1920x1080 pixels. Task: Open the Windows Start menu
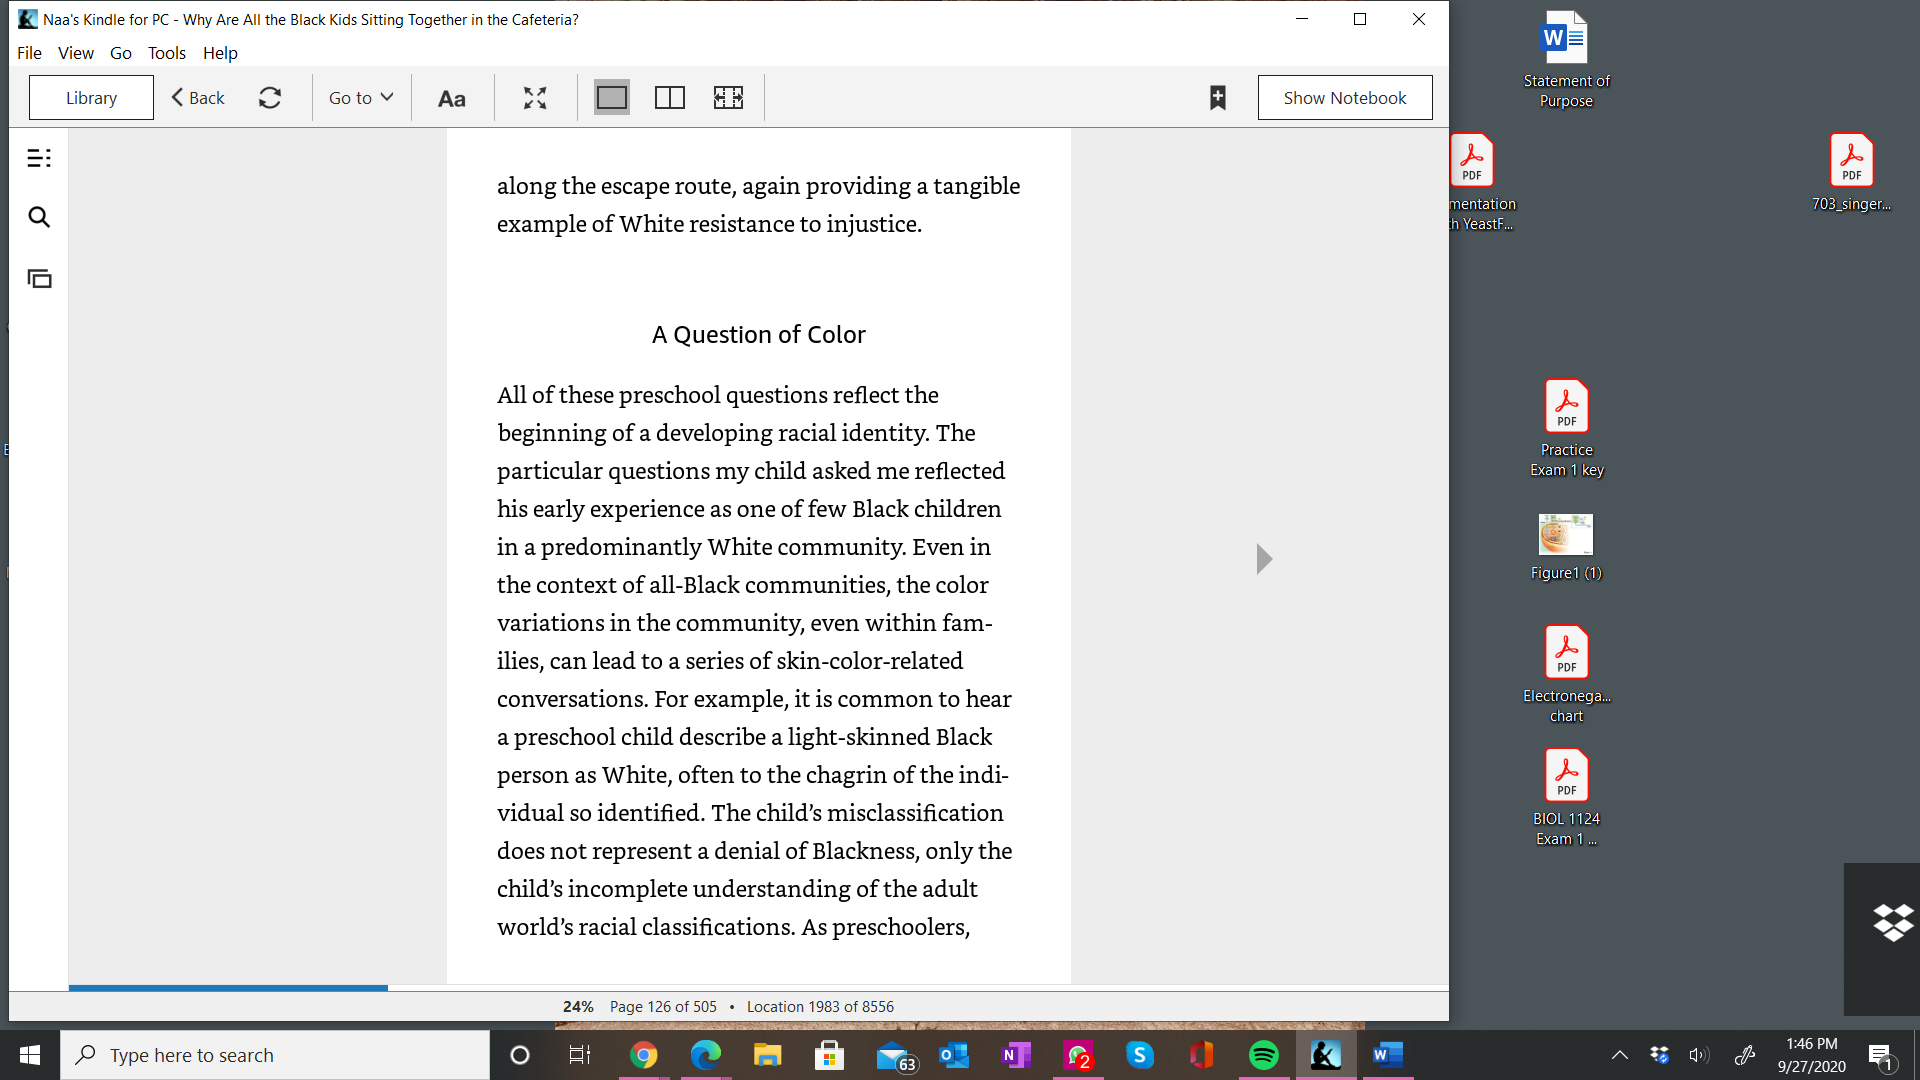(x=30, y=1055)
